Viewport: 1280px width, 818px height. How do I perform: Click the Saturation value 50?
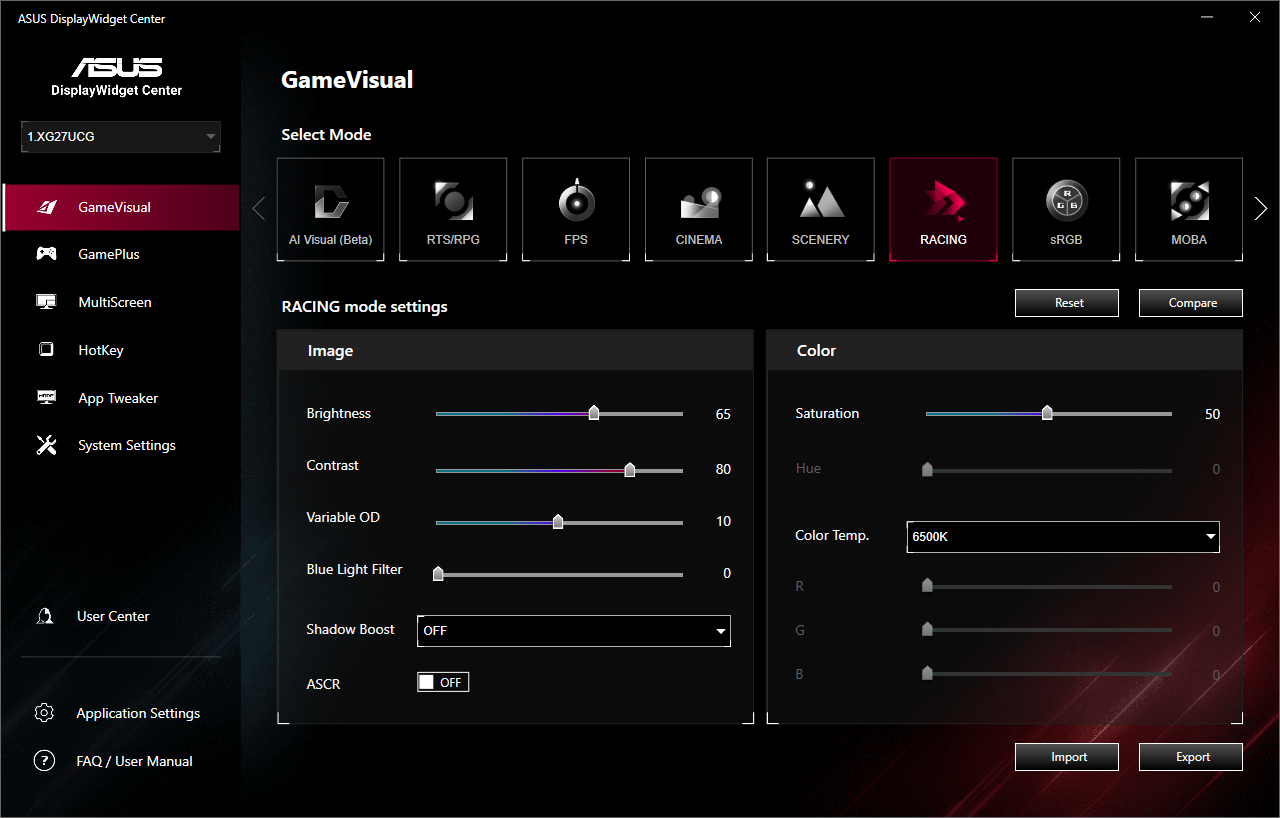point(1212,414)
